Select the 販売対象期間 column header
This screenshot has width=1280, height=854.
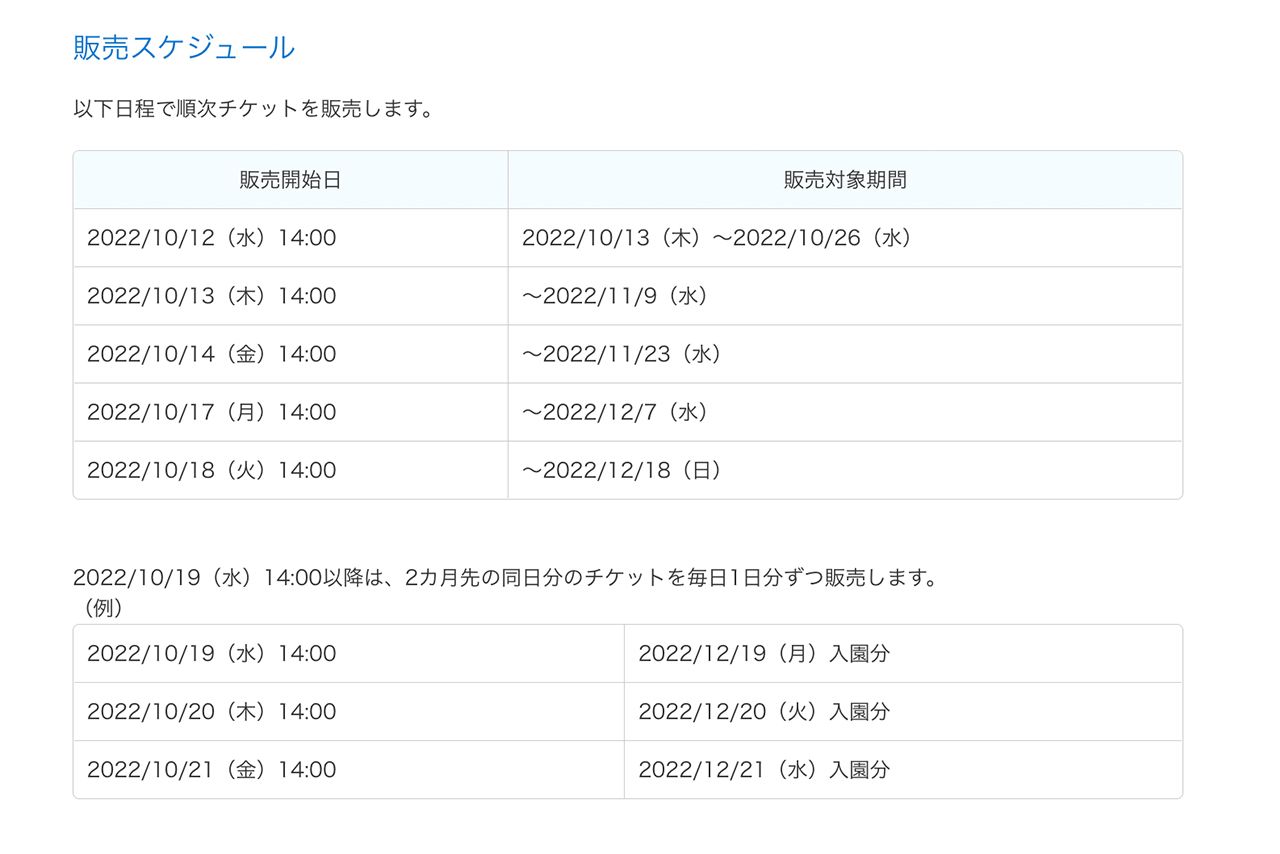(x=845, y=180)
